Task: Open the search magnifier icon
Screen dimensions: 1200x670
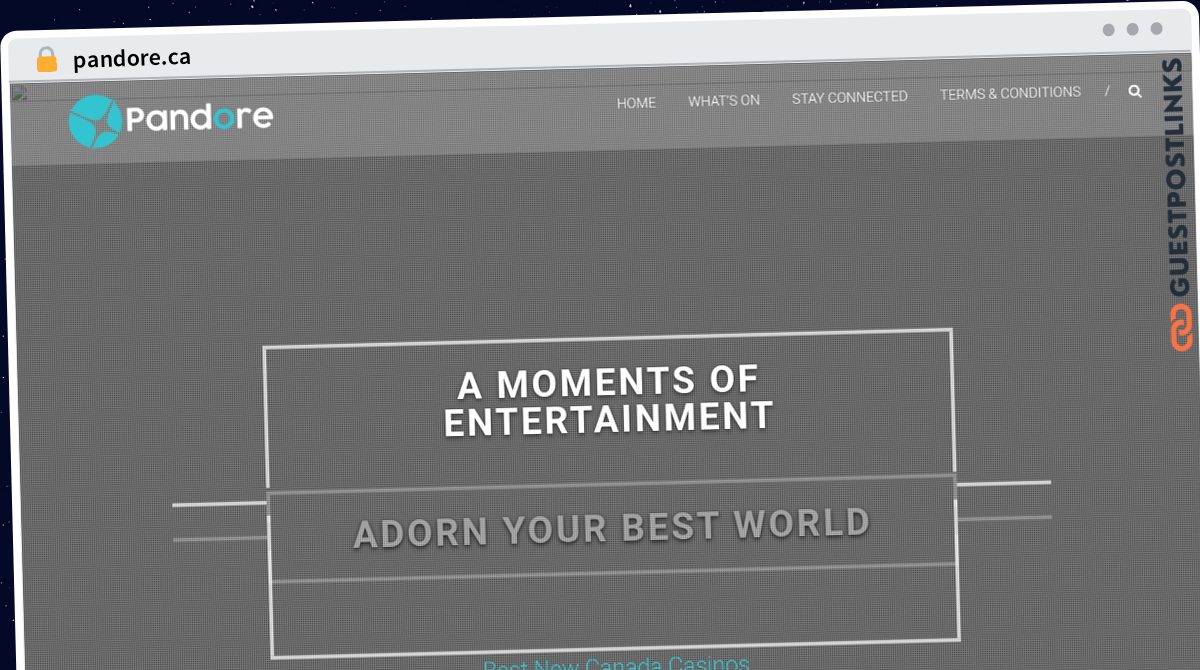Action: click(x=1135, y=90)
